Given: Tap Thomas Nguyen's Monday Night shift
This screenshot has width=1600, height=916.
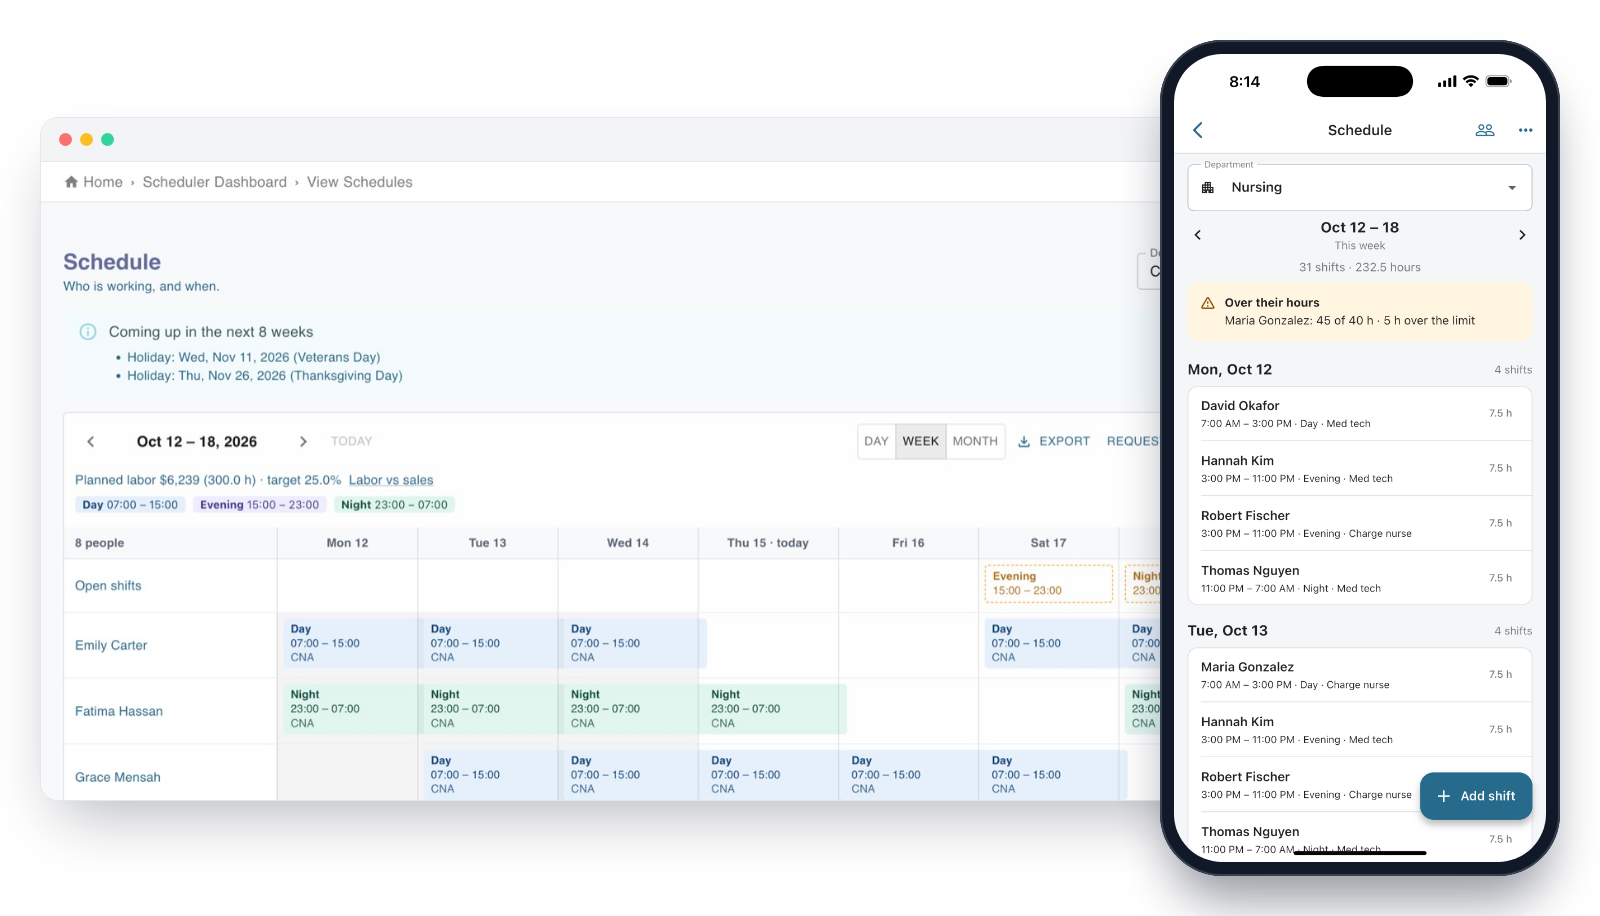Looking at the screenshot, I should click(1360, 579).
